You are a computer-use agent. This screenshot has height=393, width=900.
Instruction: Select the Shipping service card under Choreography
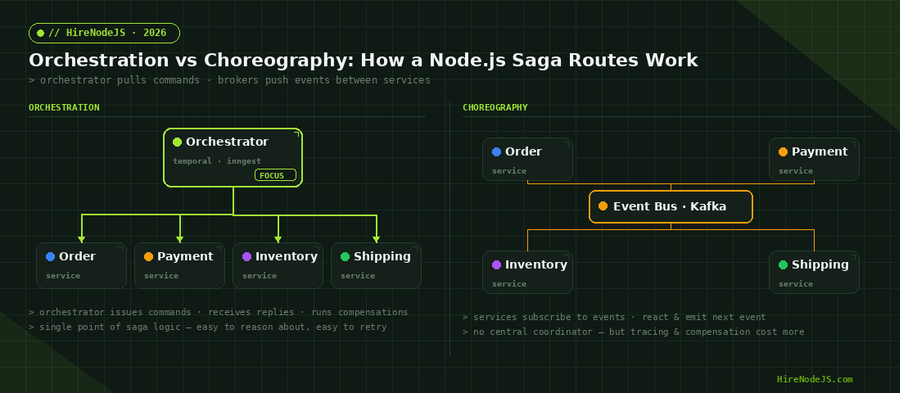coord(814,272)
